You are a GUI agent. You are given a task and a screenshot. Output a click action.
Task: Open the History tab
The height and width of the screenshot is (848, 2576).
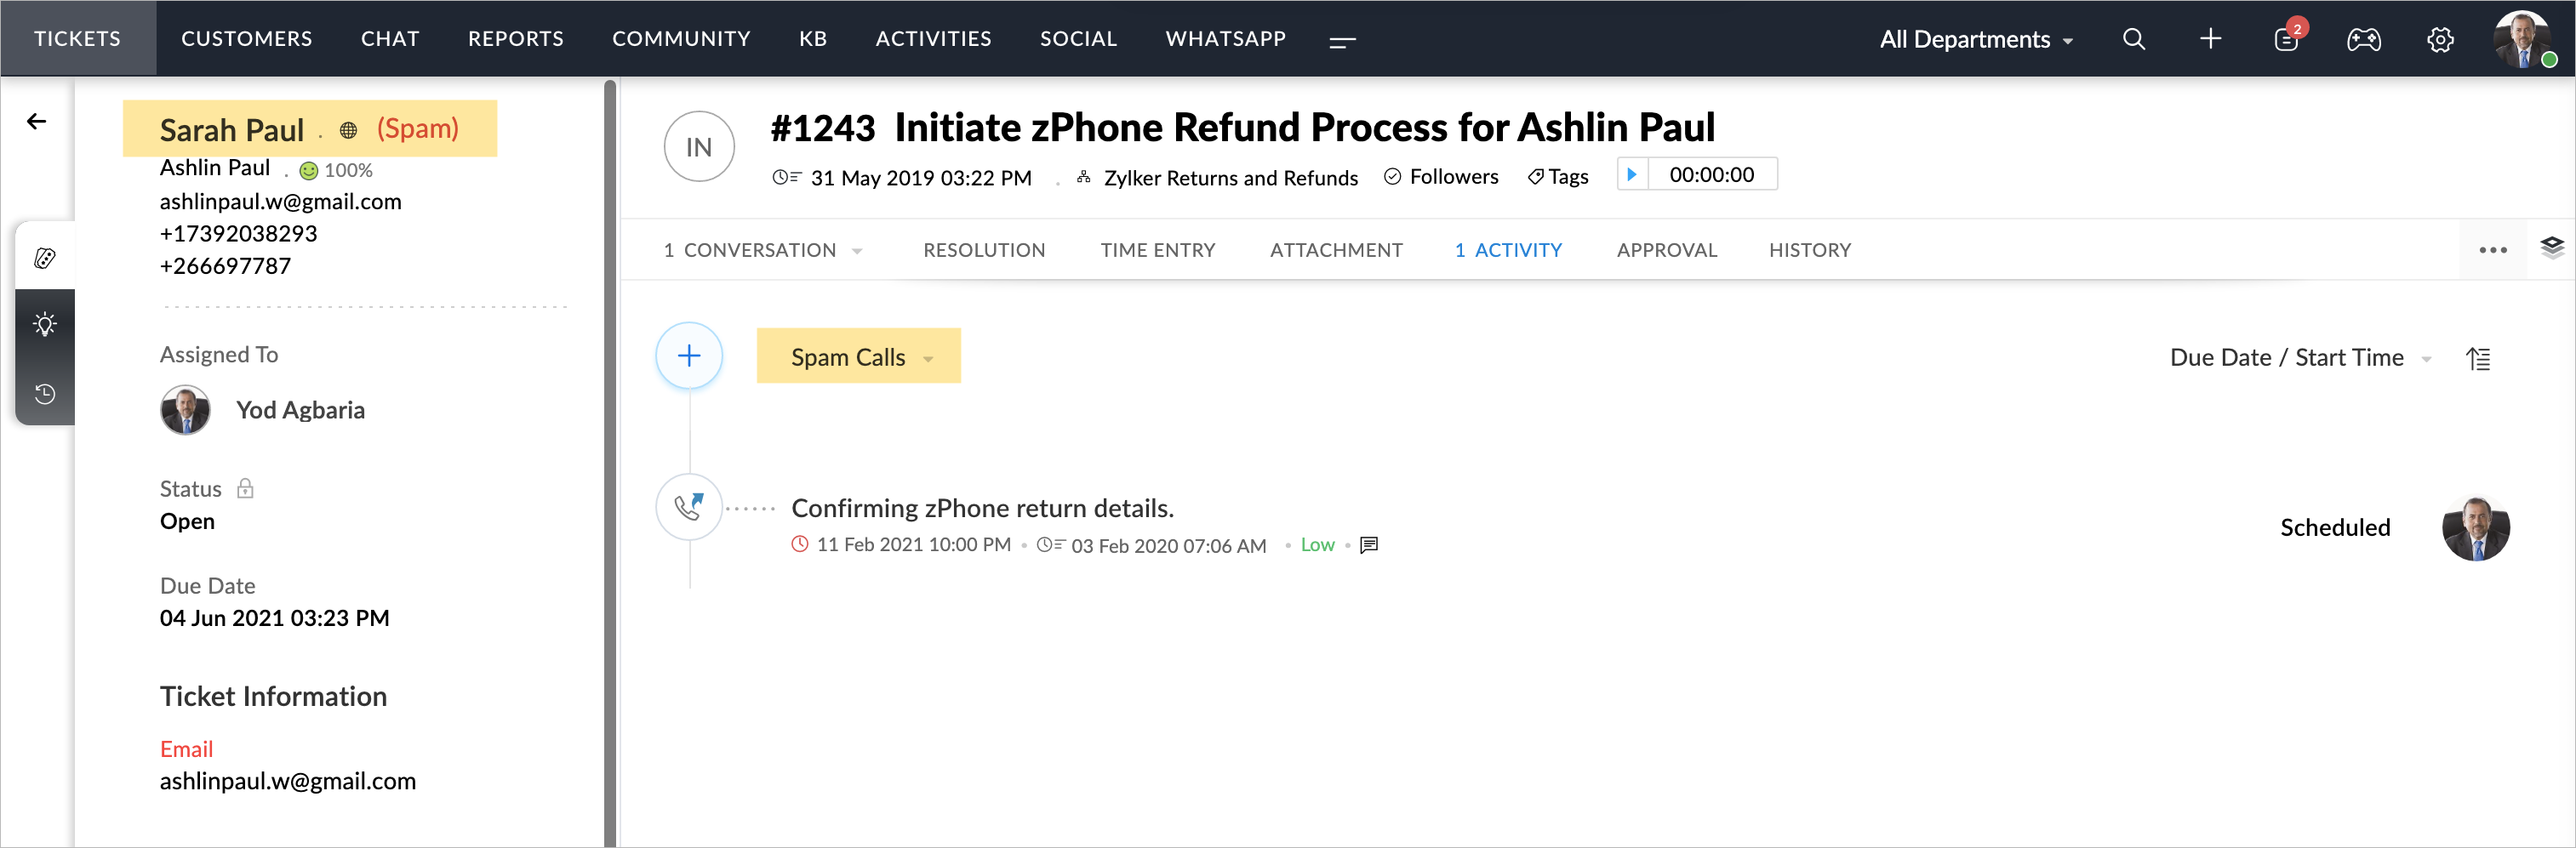1809,250
